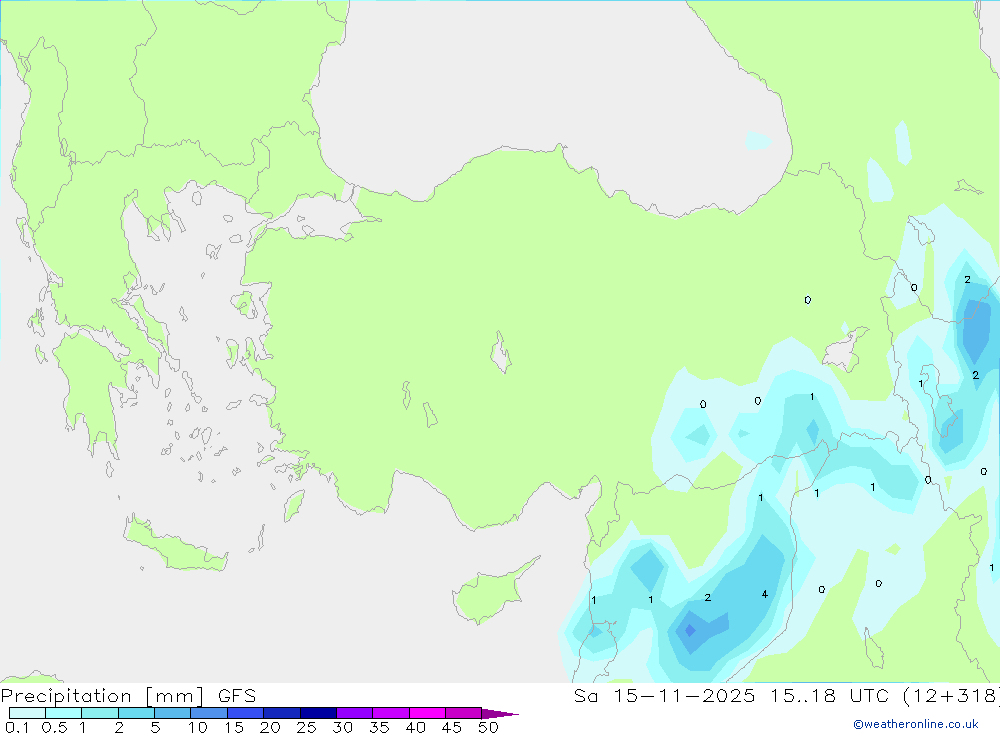Pick the 15–20 mm royal blue legend box
The width and height of the screenshot is (1000, 733).
pos(245,713)
